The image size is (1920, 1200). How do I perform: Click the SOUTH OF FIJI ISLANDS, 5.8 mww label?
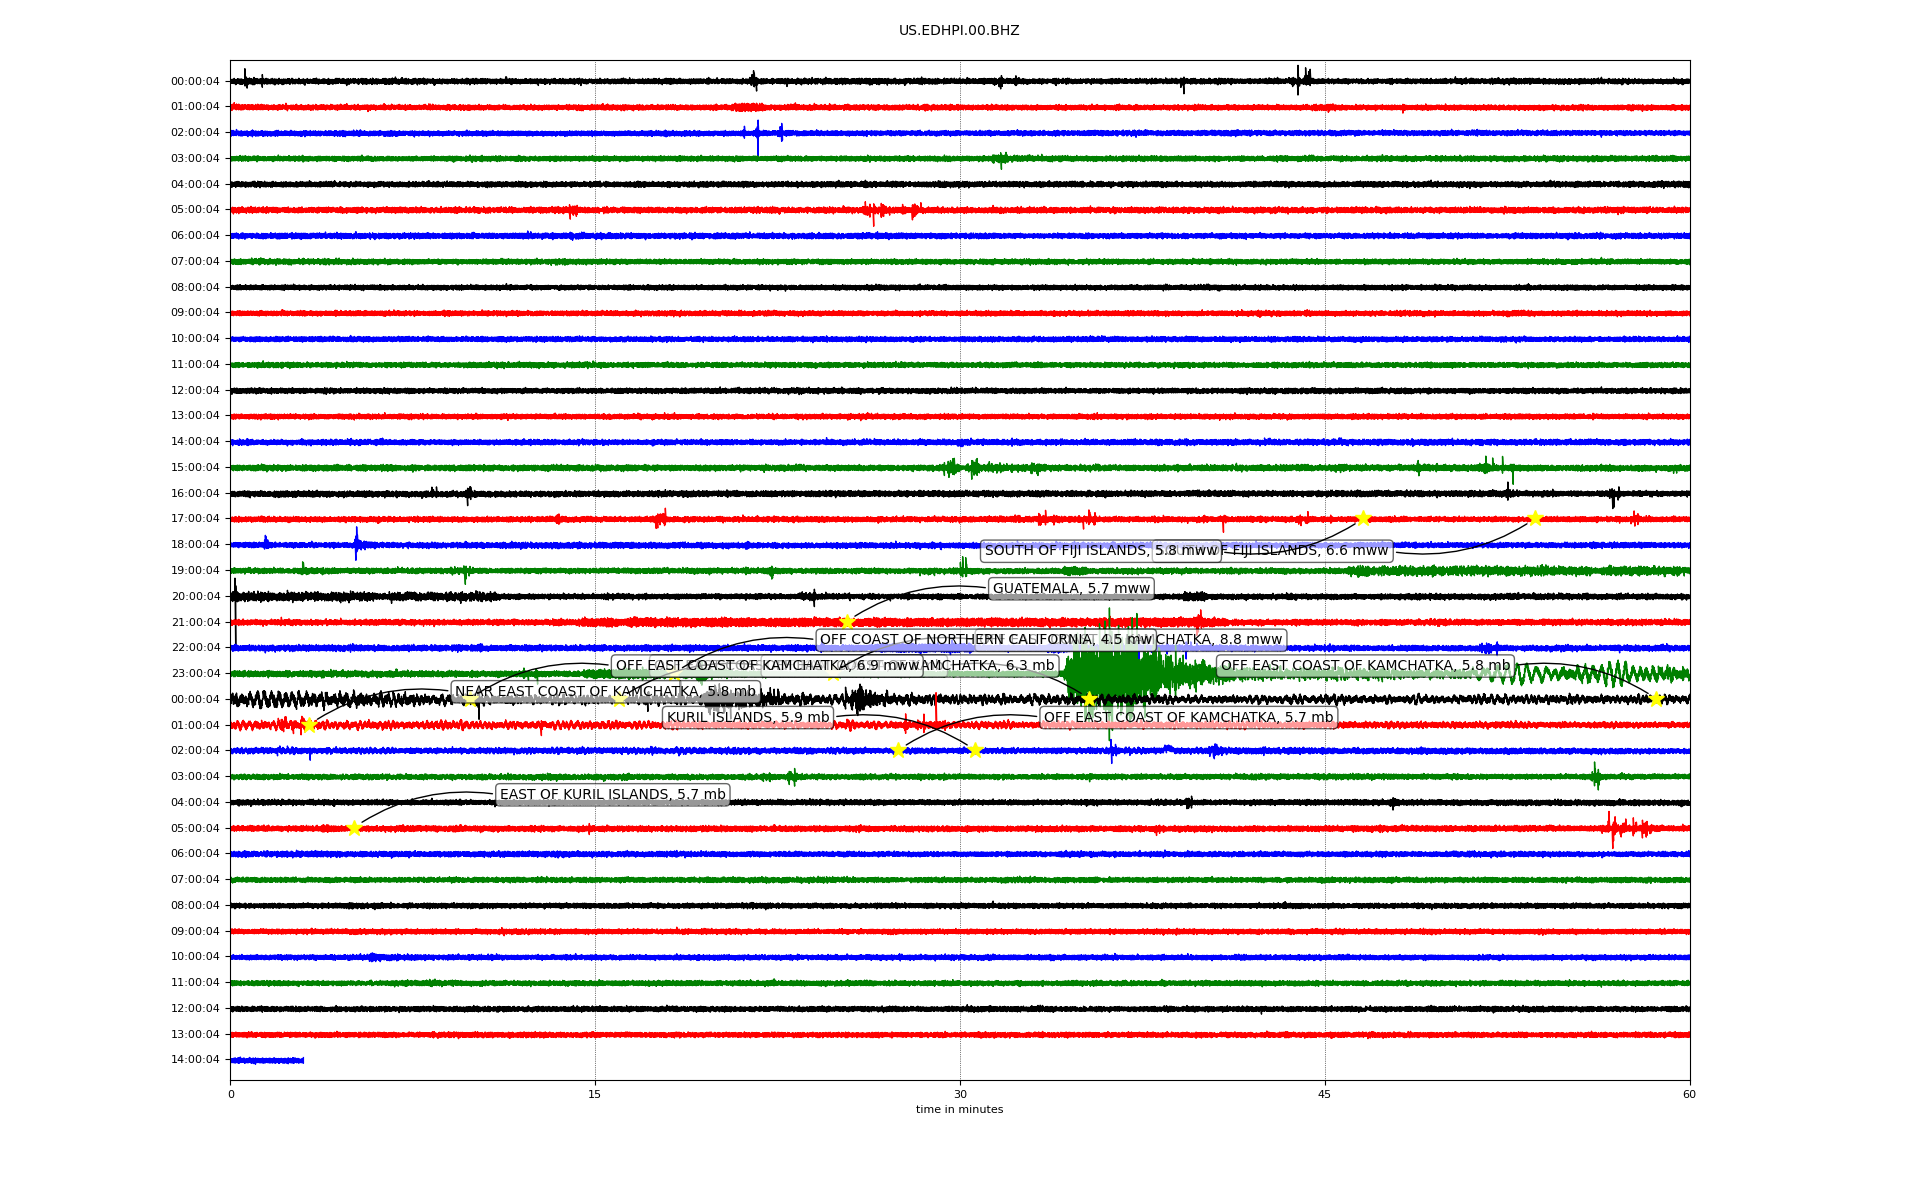pos(1100,551)
